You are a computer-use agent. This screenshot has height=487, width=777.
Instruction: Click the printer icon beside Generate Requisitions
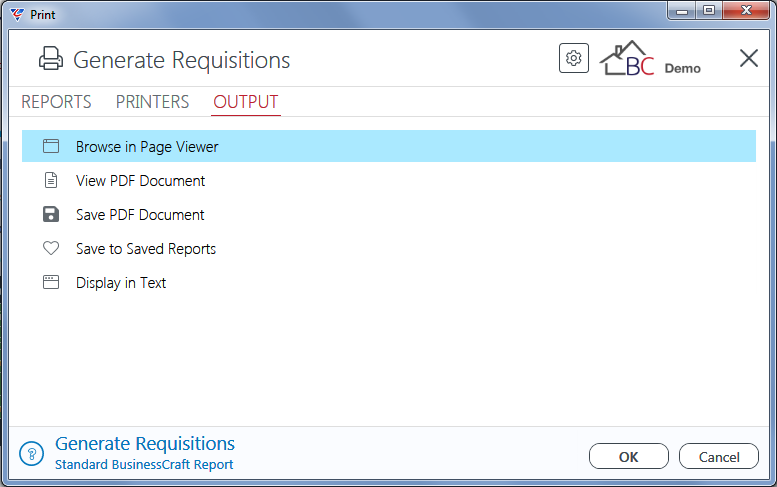[51, 58]
